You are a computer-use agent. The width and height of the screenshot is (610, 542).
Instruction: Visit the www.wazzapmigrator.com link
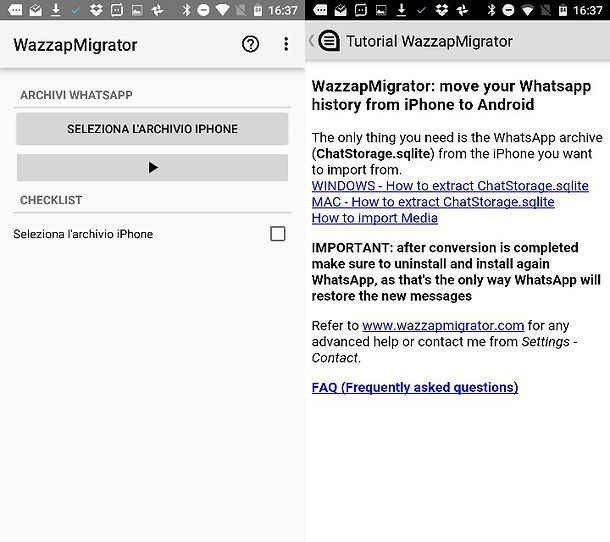pos(443,325)
